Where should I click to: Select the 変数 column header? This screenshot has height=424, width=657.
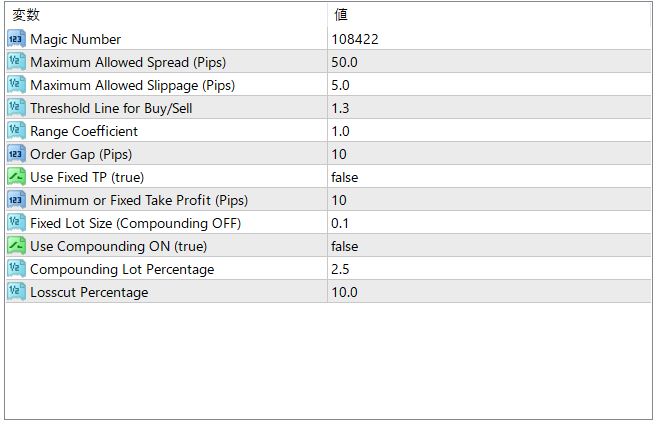click(x=25, y=15)
